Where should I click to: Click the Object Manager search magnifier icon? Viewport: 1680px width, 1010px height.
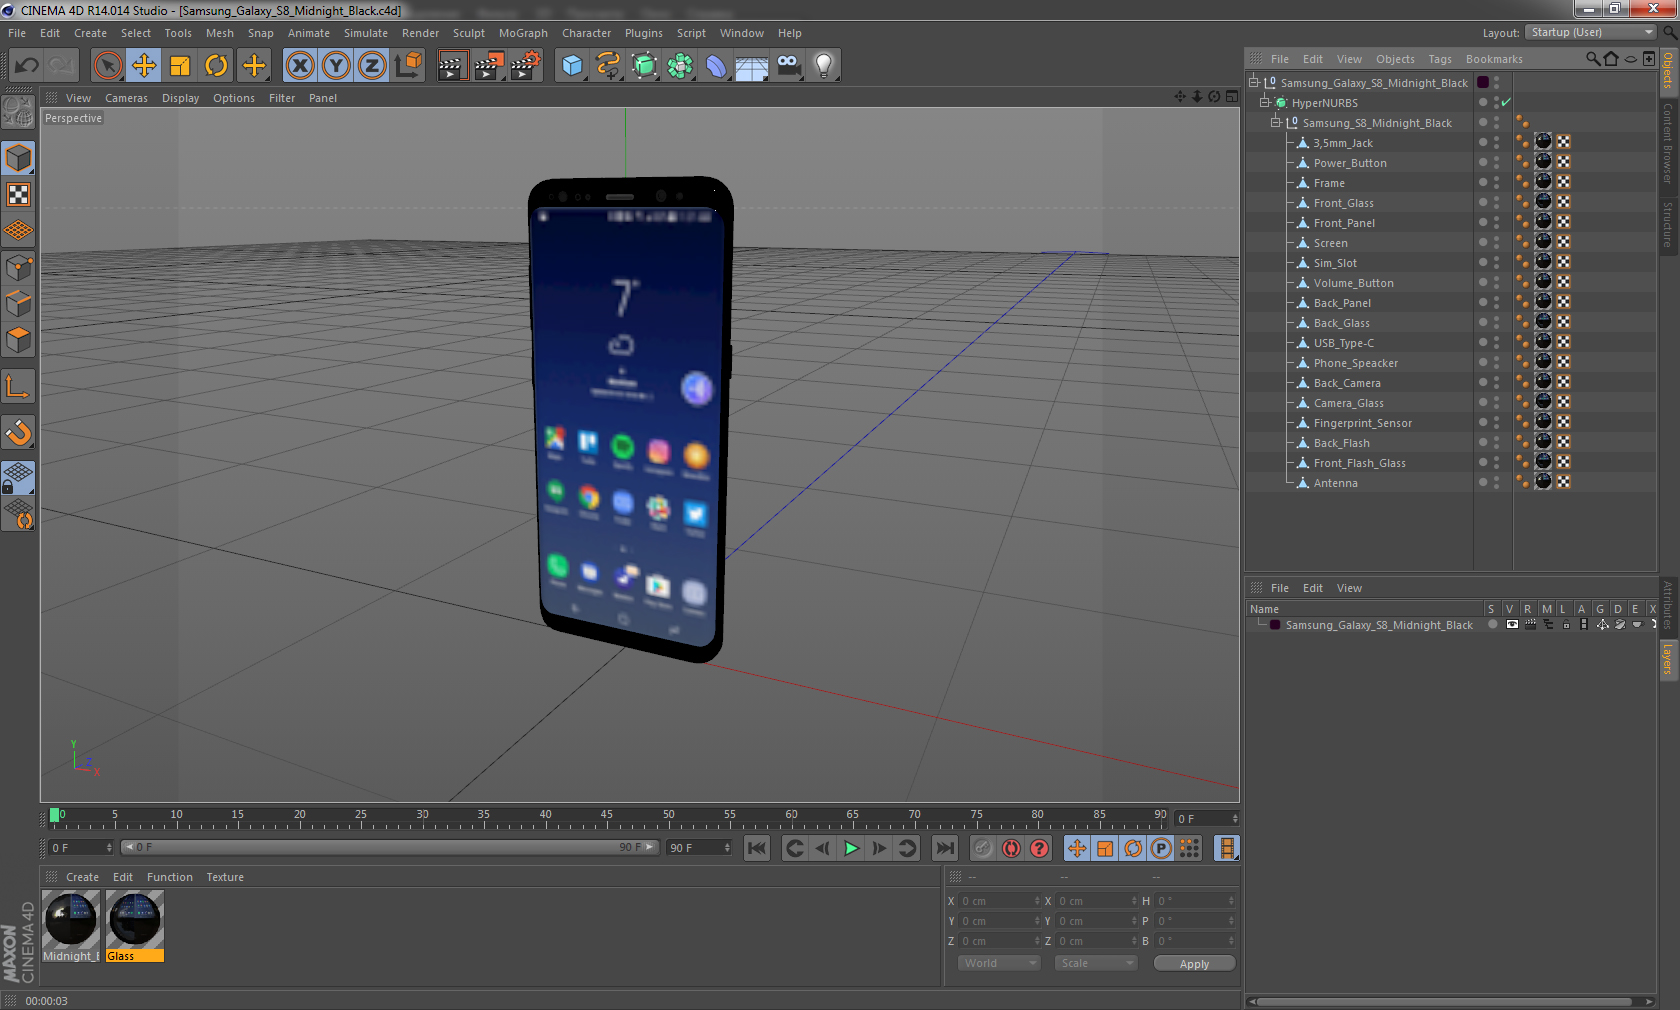click(1592, 59)
